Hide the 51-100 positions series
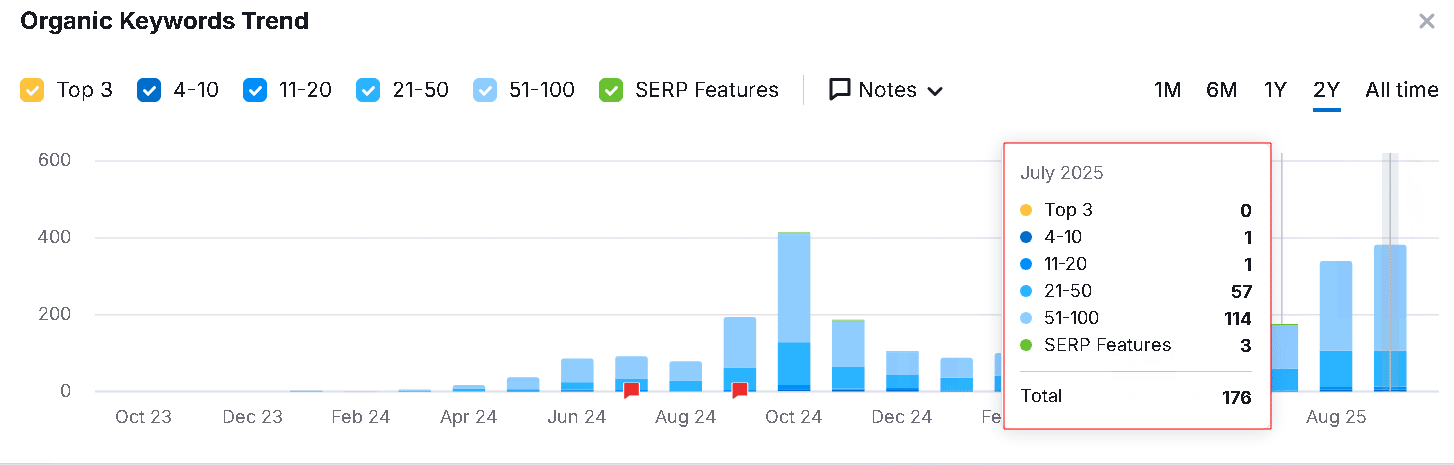 [483, 90]
